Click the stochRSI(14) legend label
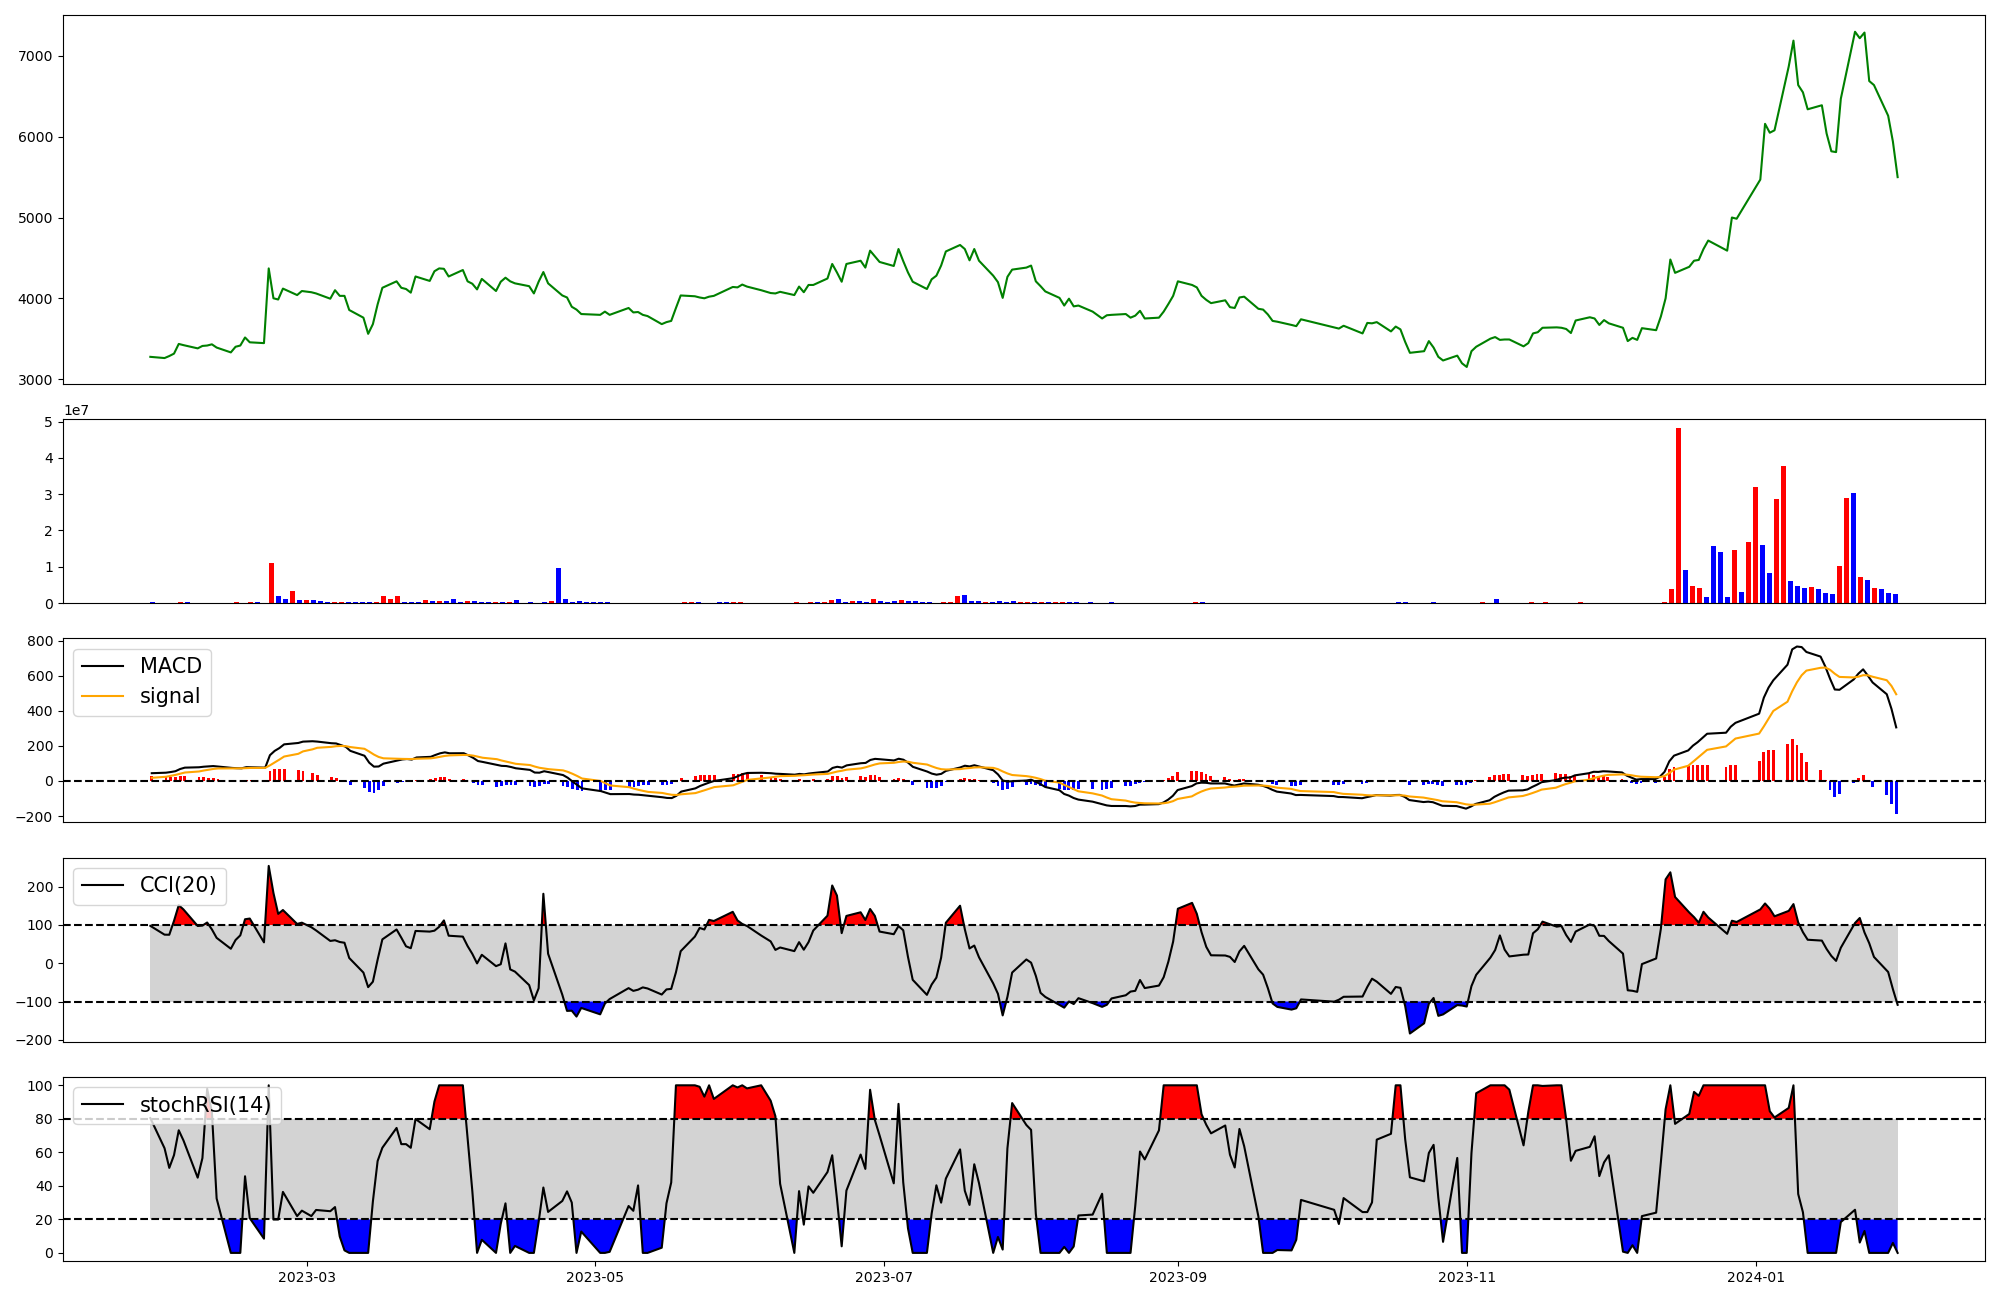This screenshot has width=2000, height=1300. click(205, 1105)
